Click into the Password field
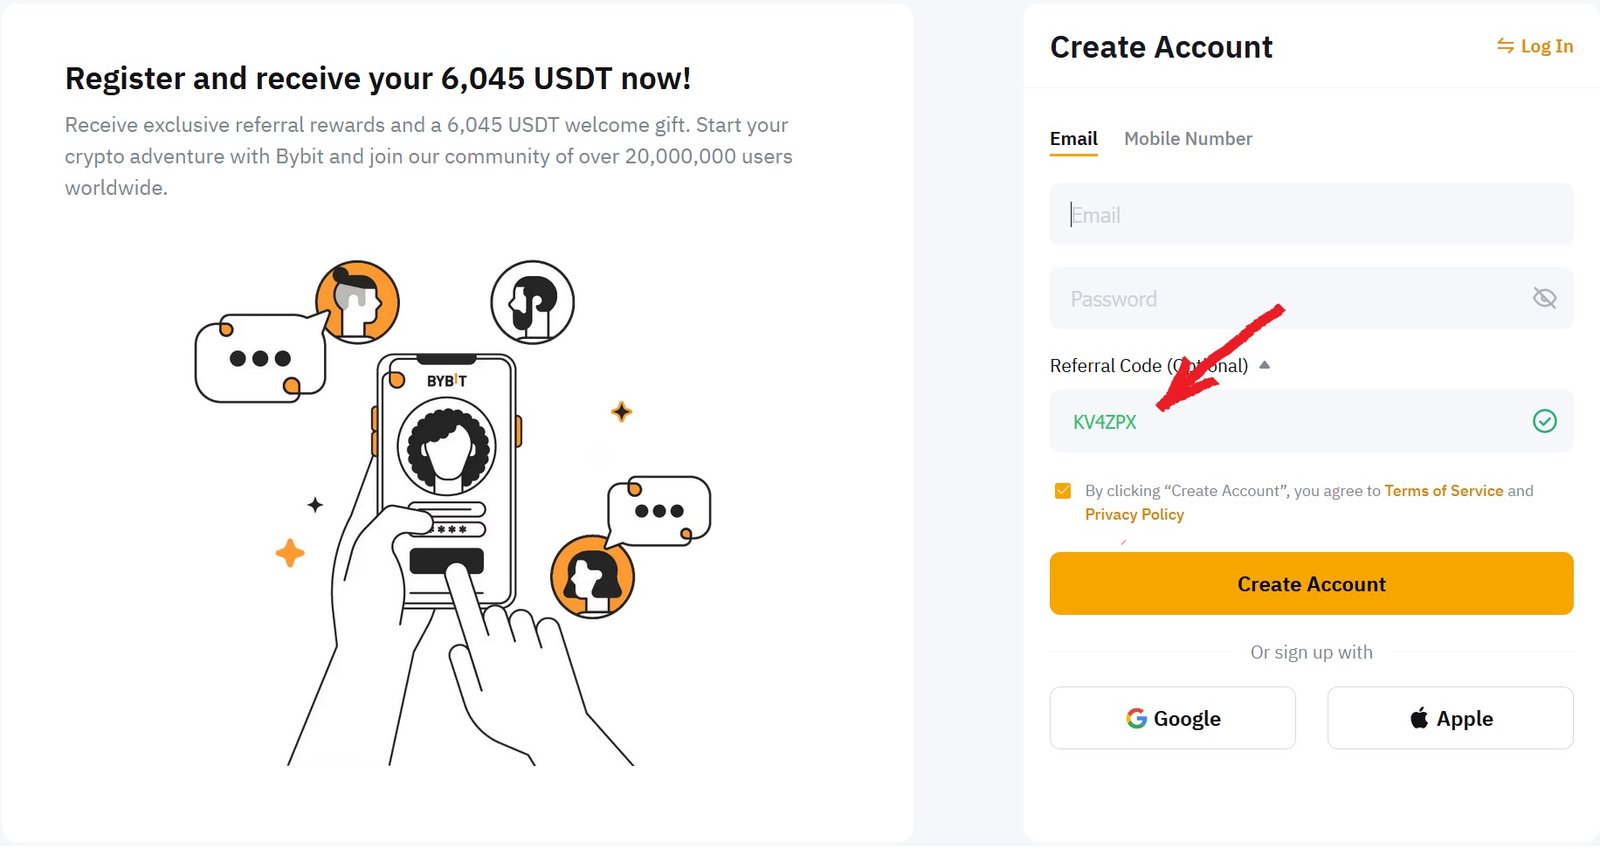 [x=1290, y=299]
